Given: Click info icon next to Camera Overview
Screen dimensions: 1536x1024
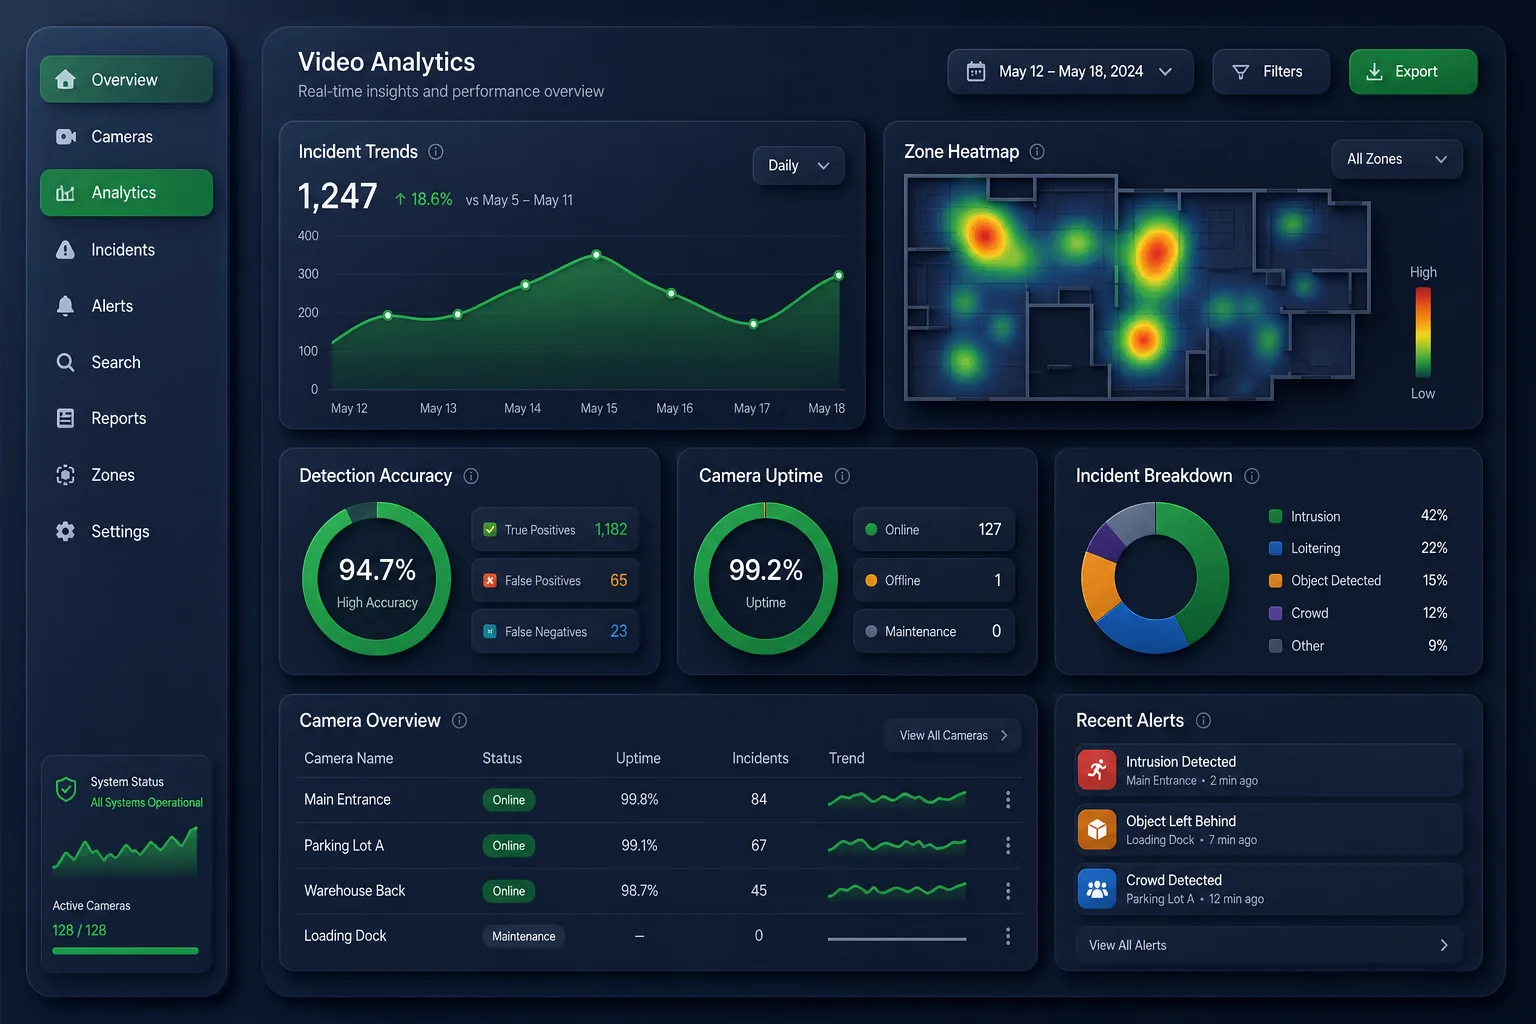Looking at the screenshot, I should pyautogui.click(x=459, y=720).
